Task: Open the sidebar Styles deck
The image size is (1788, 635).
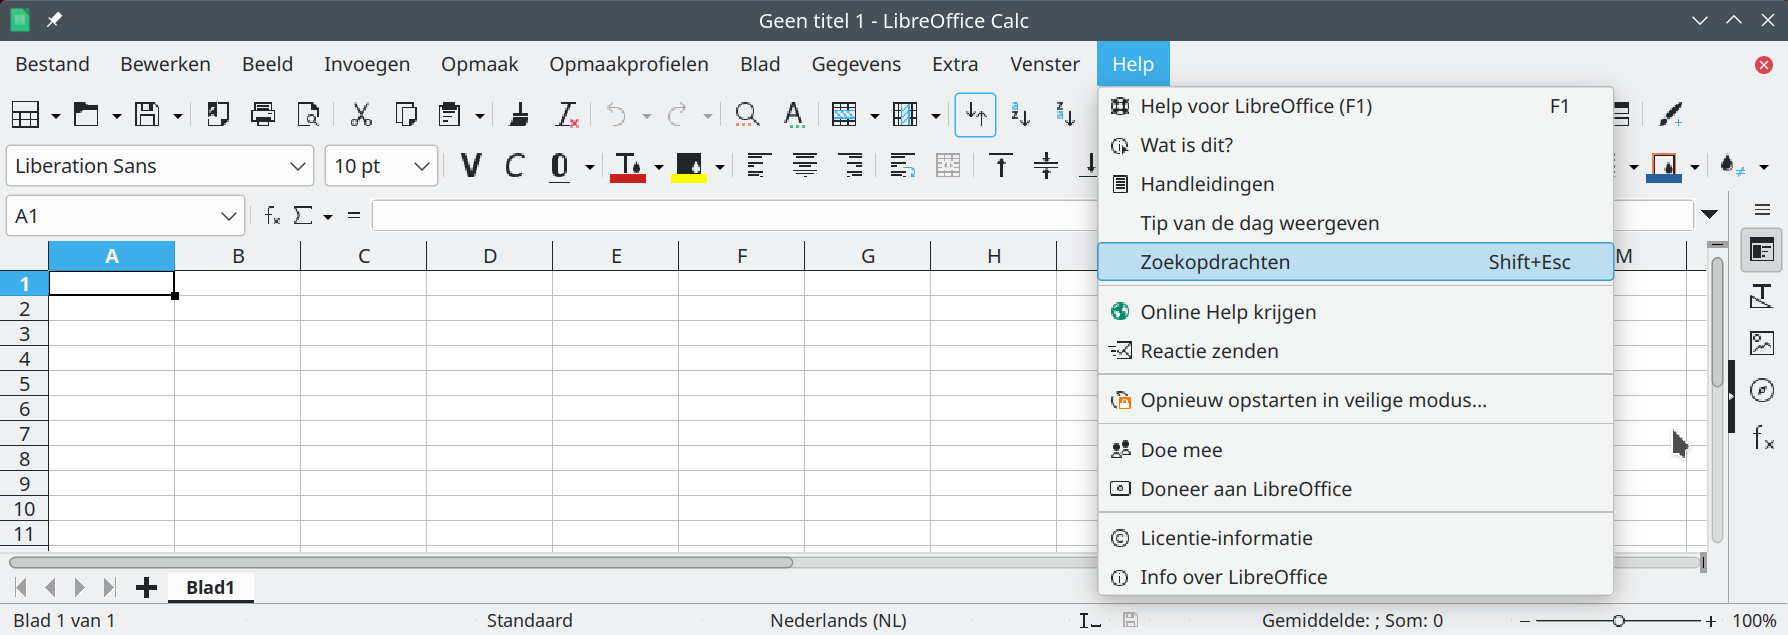Action: pos(1762,297)
